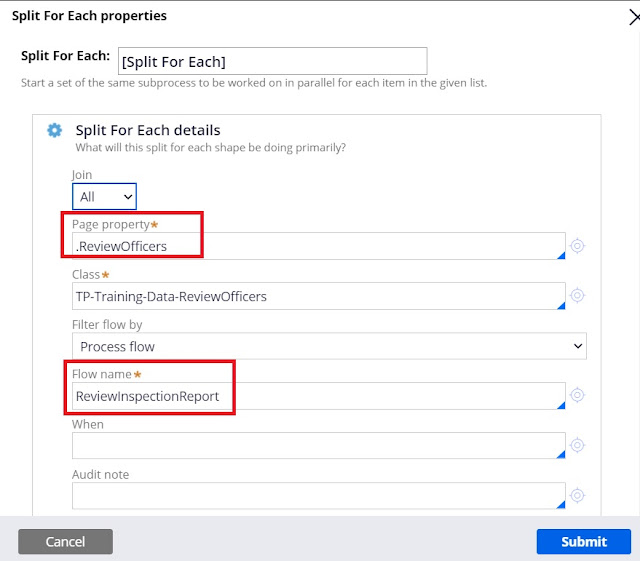640x561 pixels.
Task: Open the Page property target picker icon
Action: pyautogui.click(x=577, y=246)
